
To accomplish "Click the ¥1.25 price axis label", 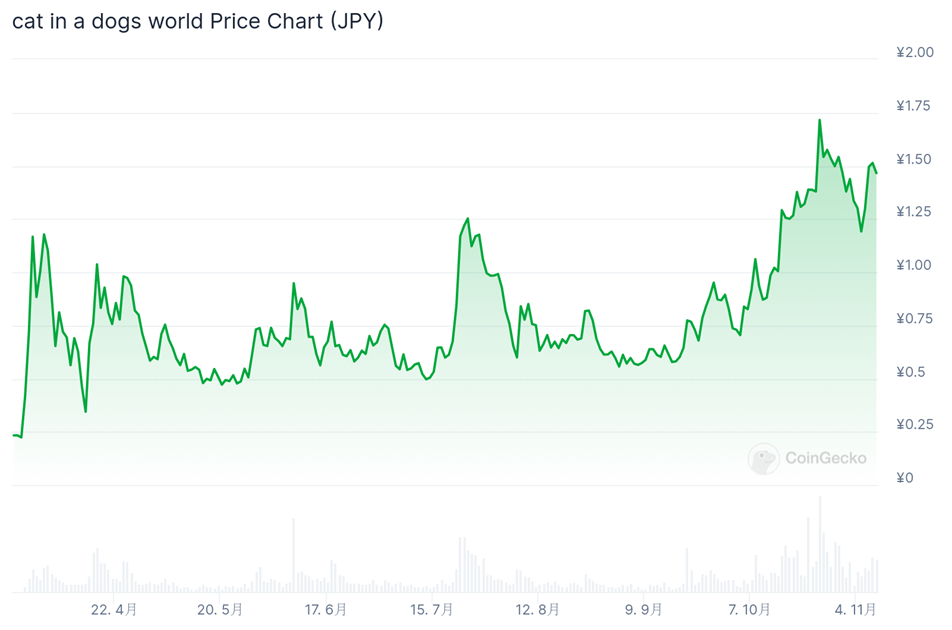I will pyautogui.click(x=914, y=212).
